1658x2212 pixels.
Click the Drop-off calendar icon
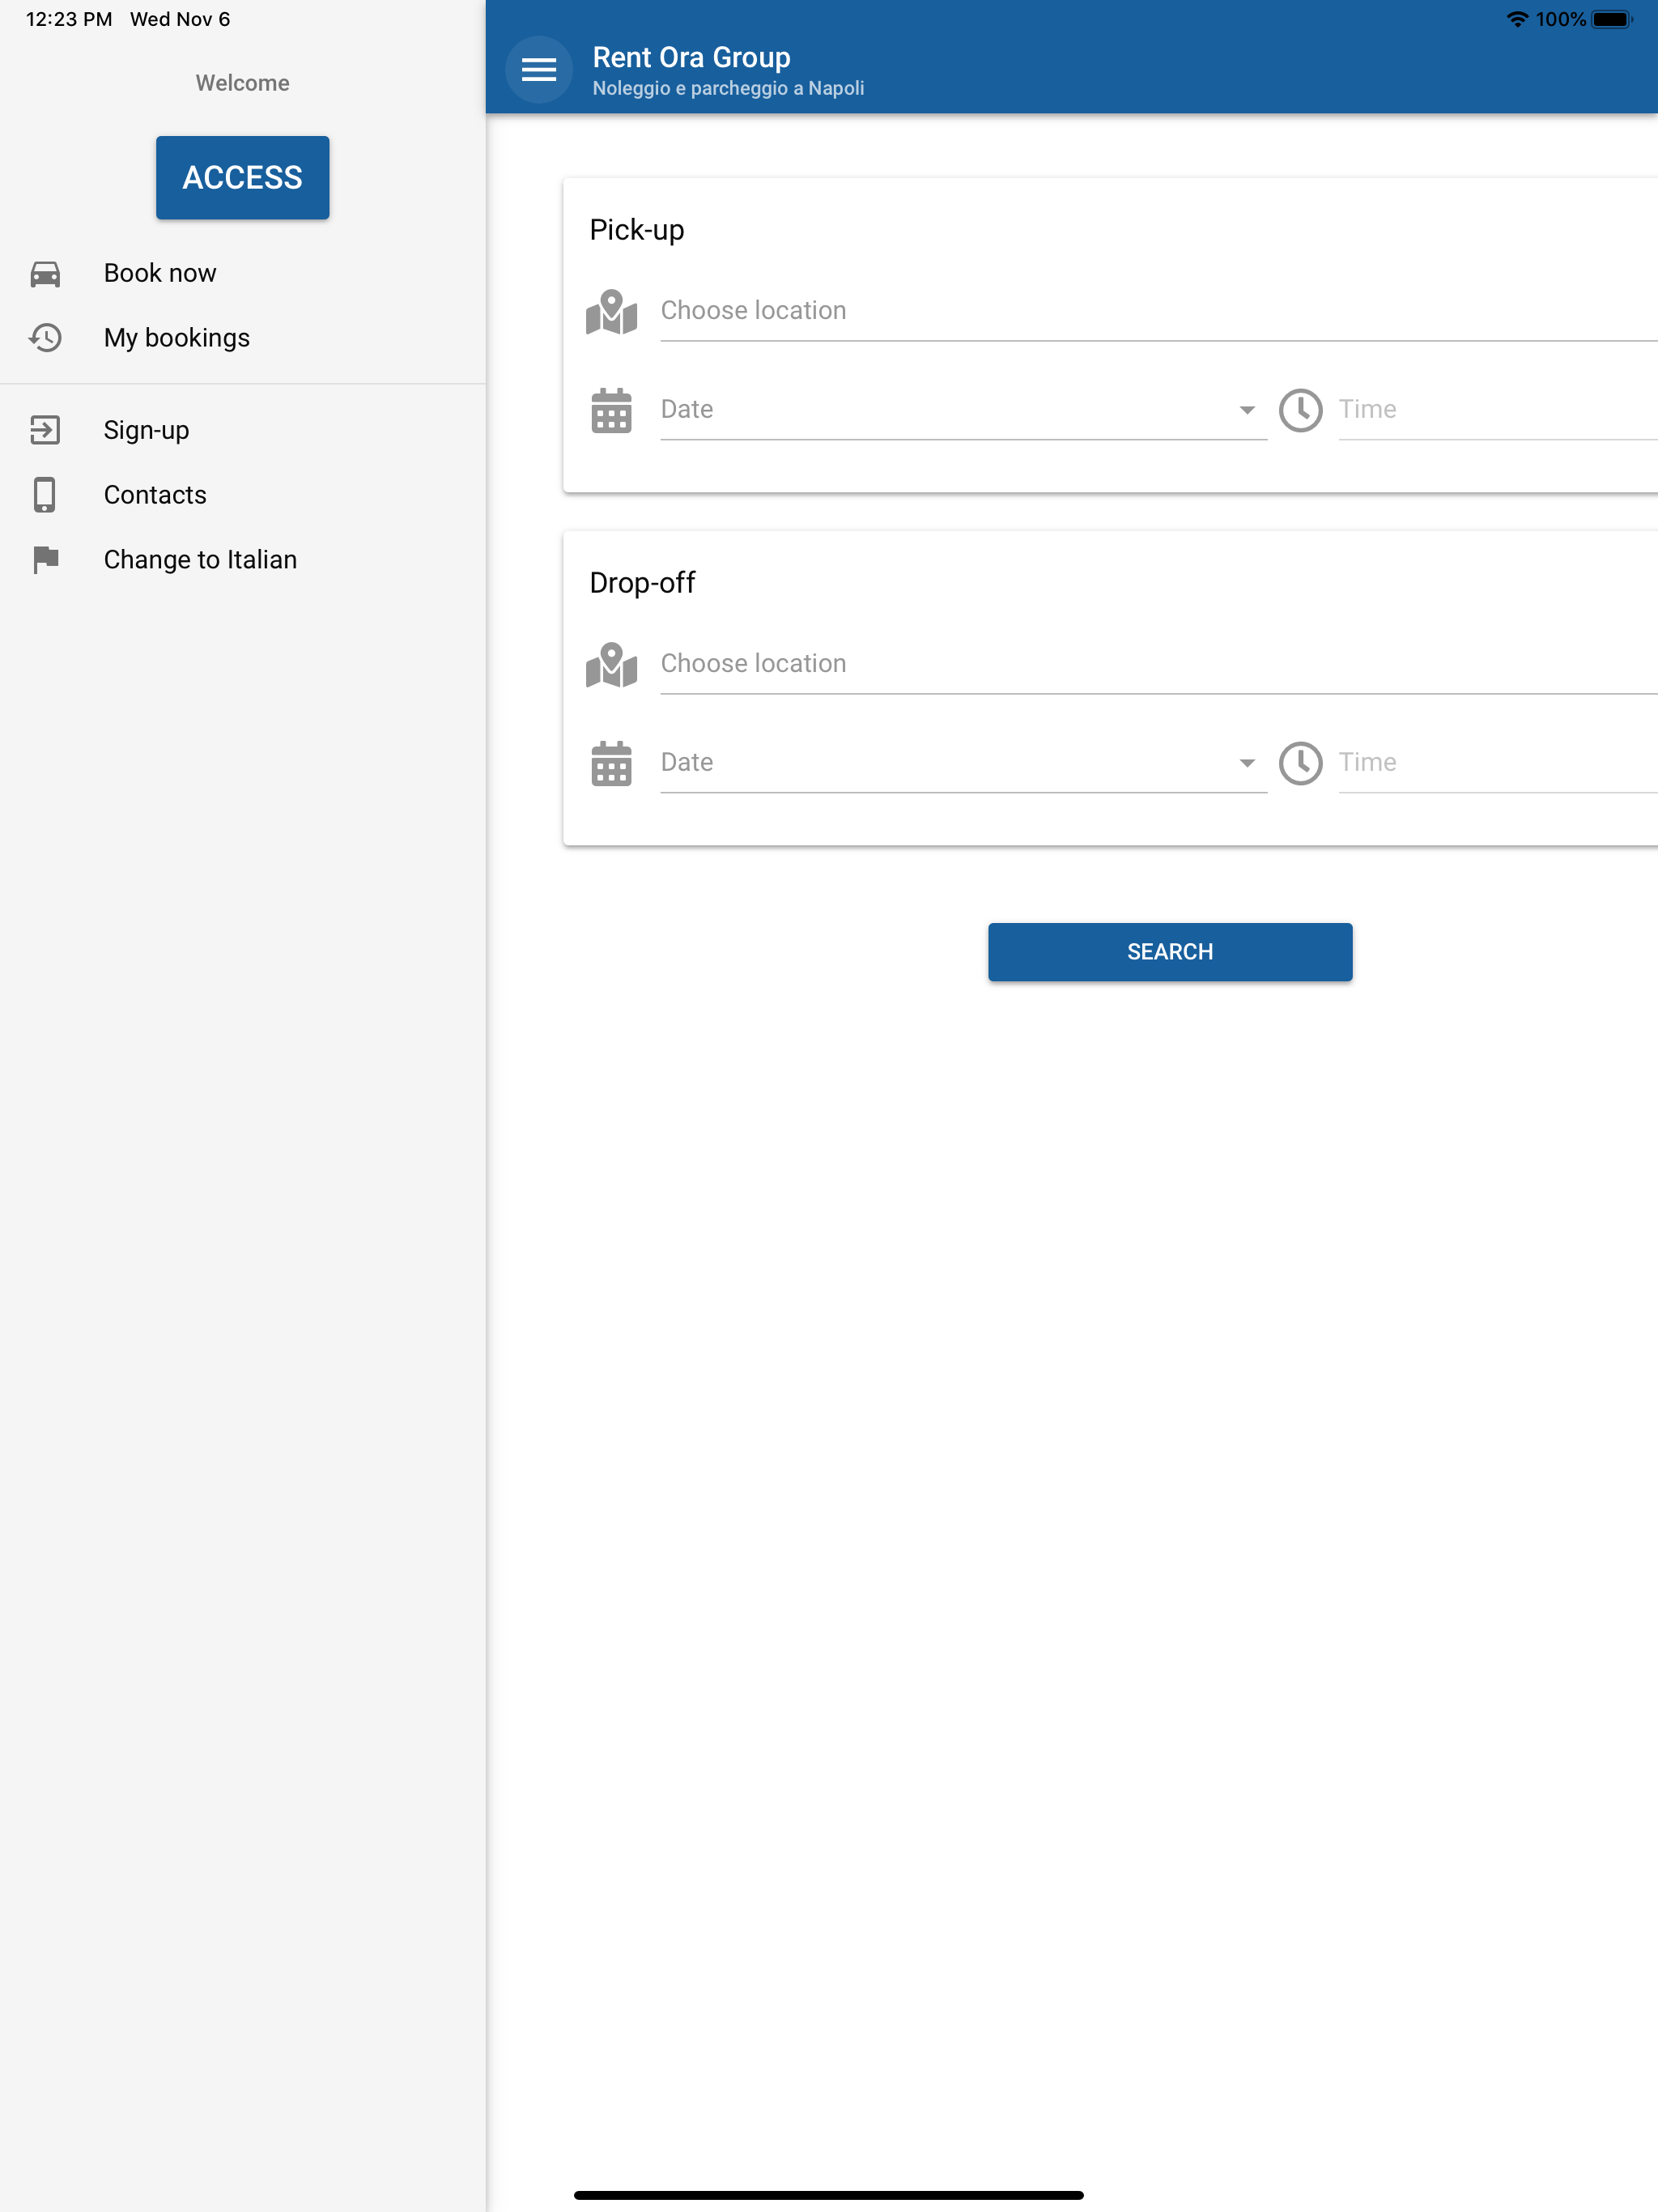tap(612, 764)
